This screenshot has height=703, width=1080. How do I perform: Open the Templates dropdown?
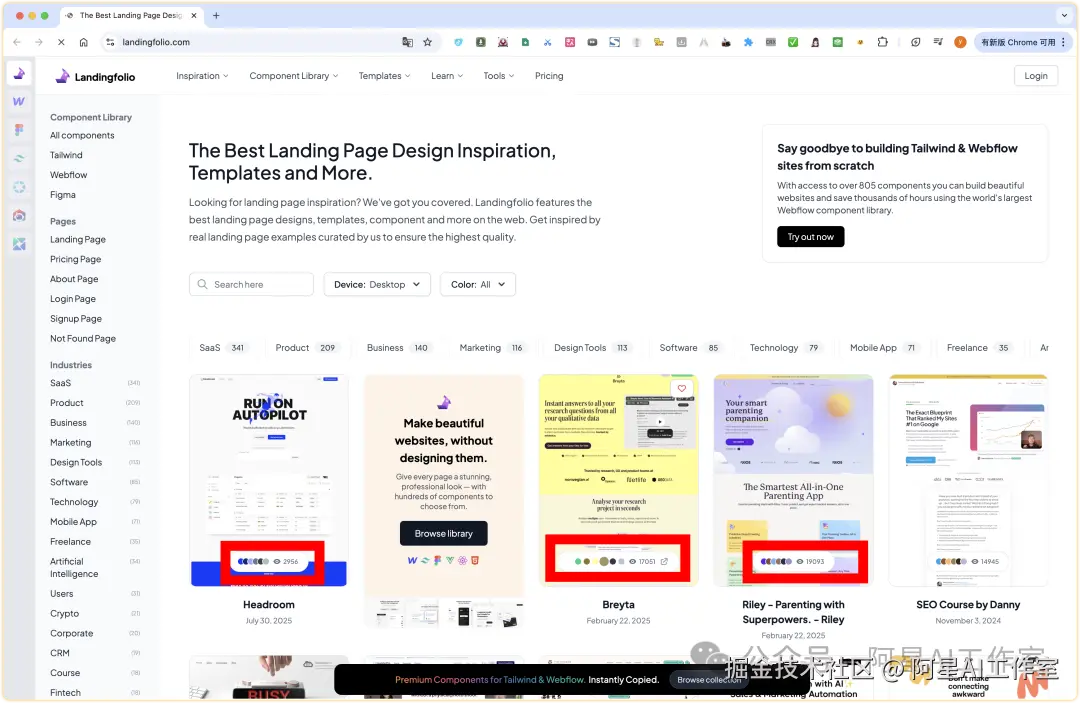click(x=384, y=76)
